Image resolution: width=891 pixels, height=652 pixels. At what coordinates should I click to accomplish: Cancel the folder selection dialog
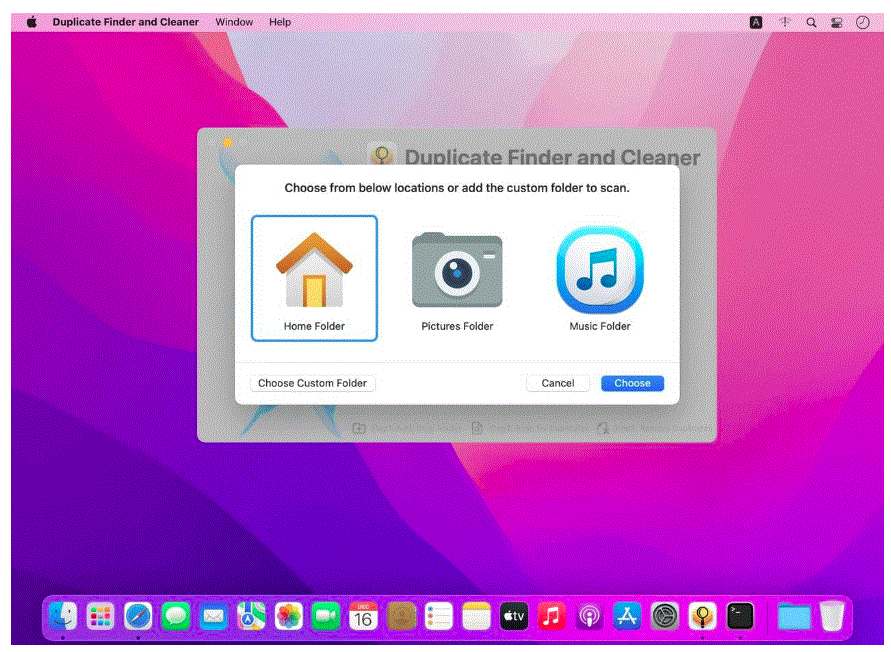pos(557,383)
